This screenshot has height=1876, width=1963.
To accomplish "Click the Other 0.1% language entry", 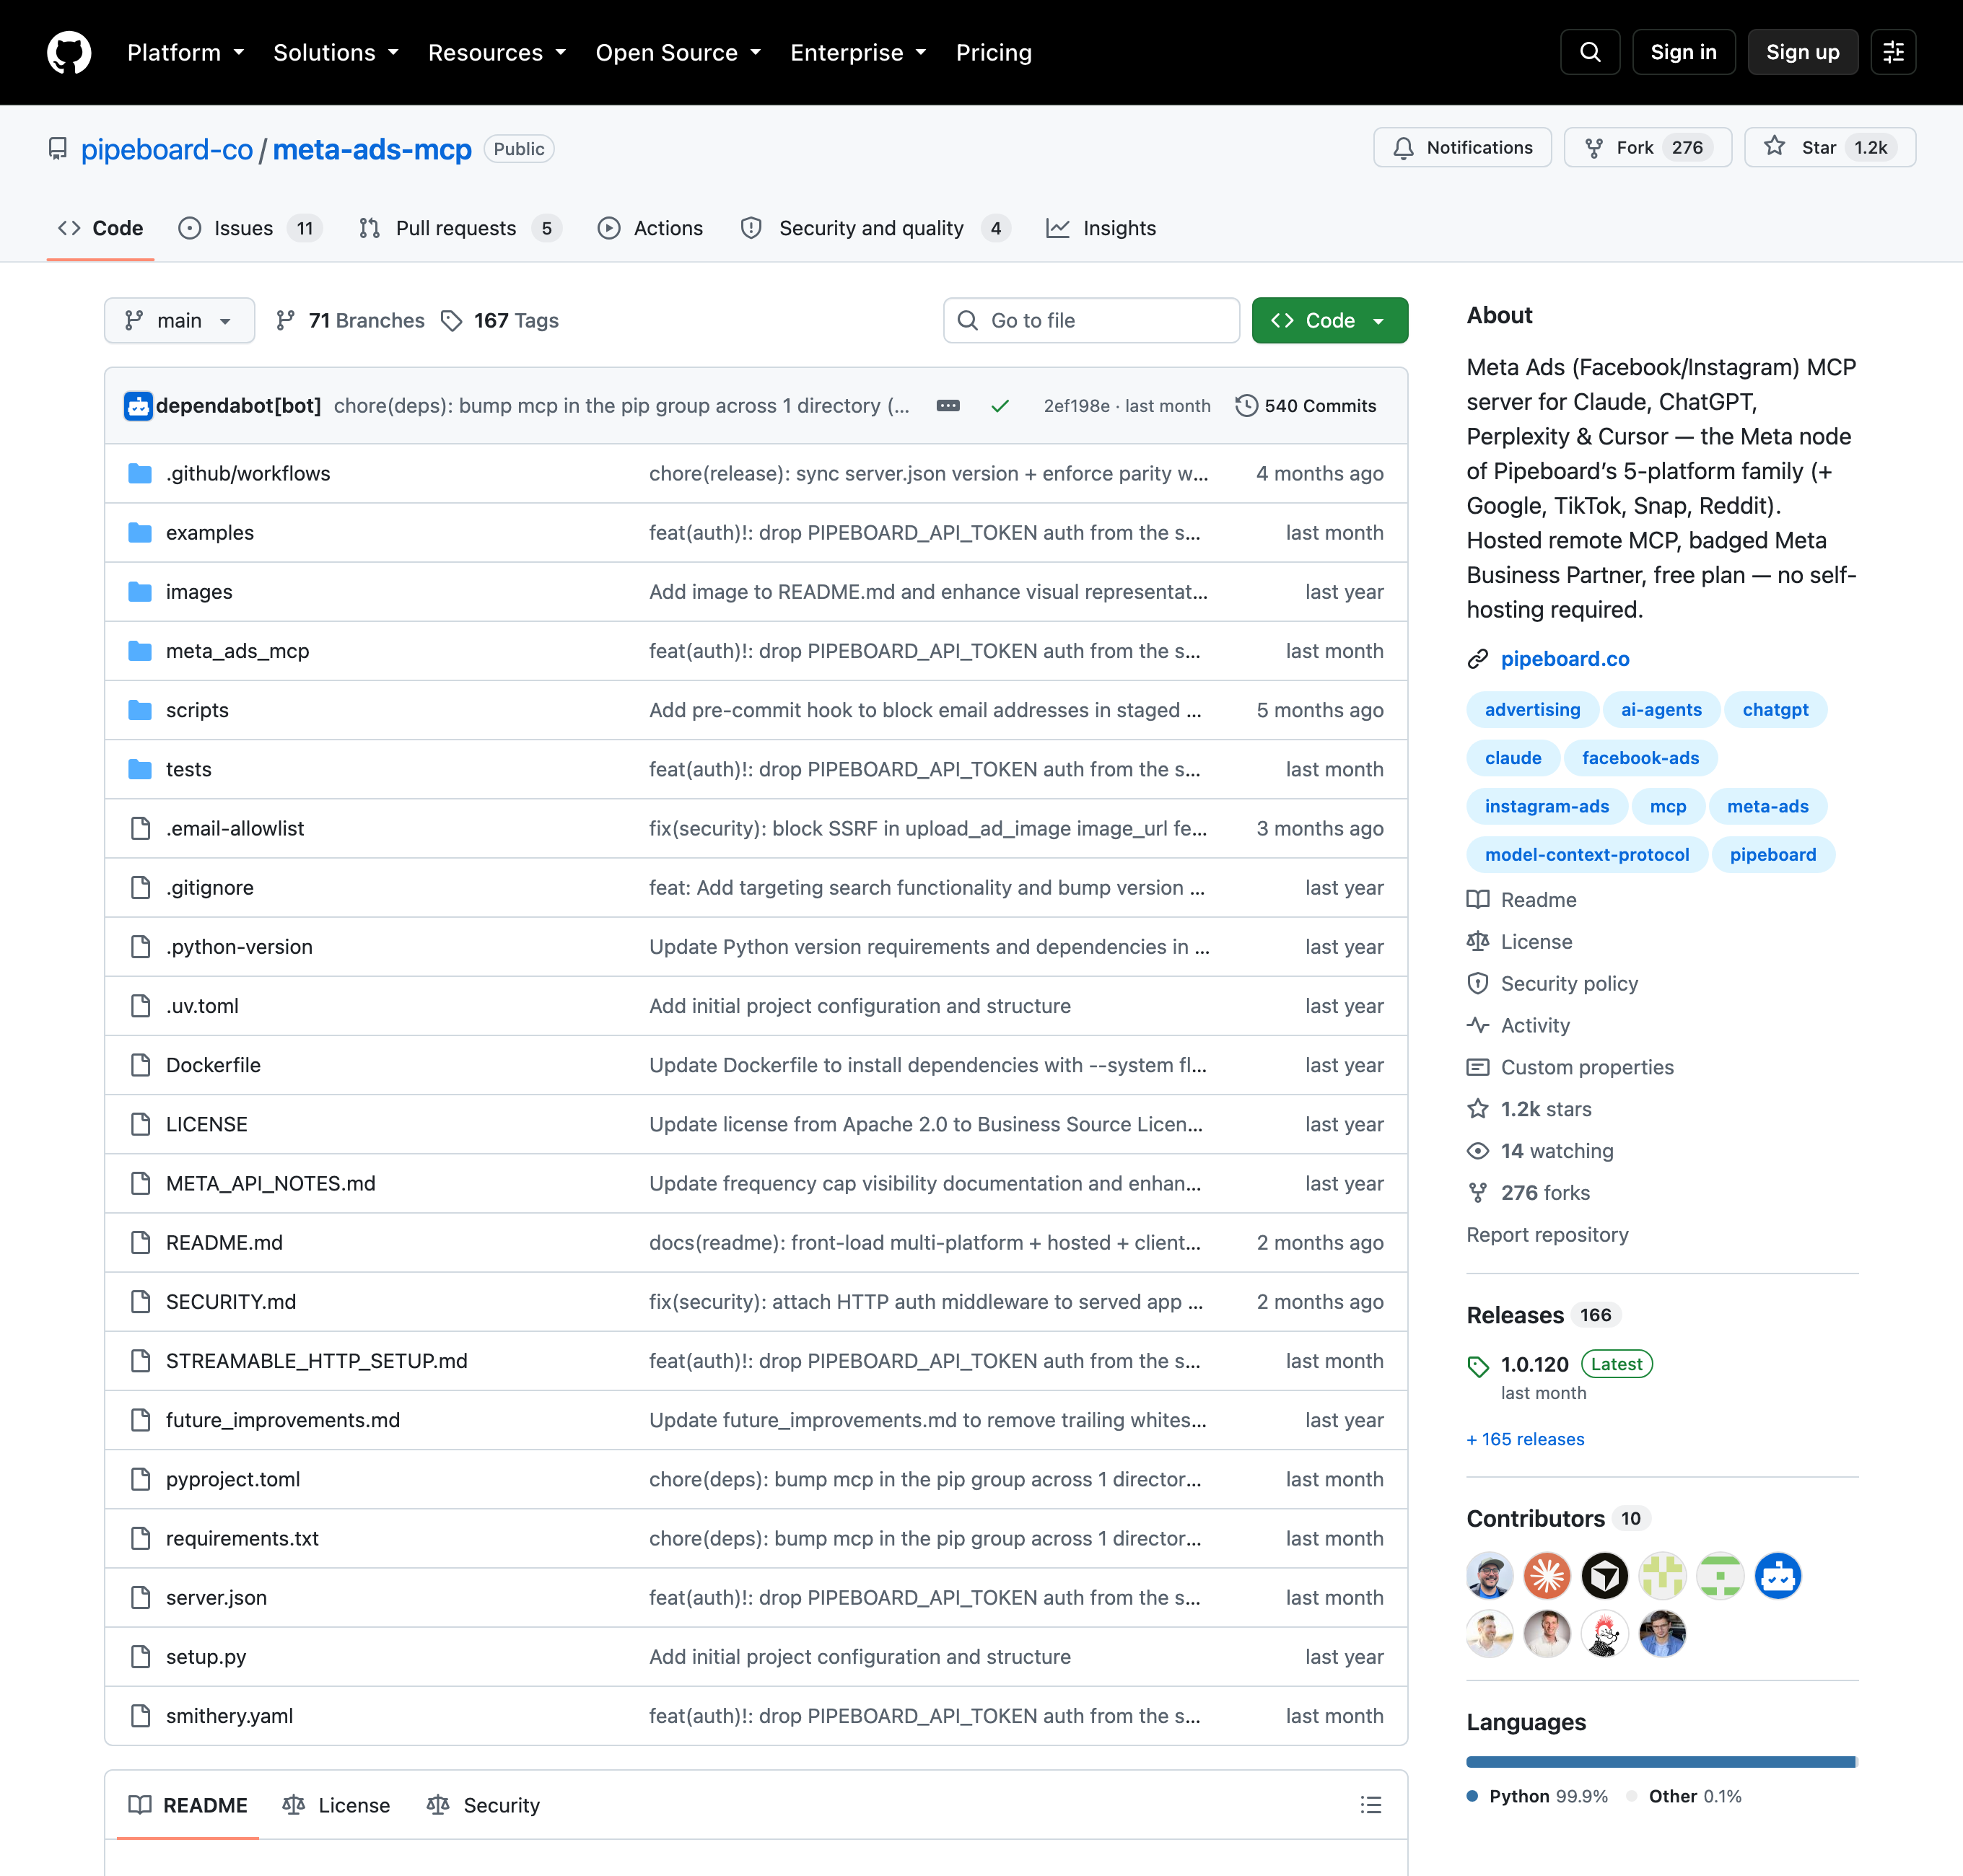I will 1685,1796.
